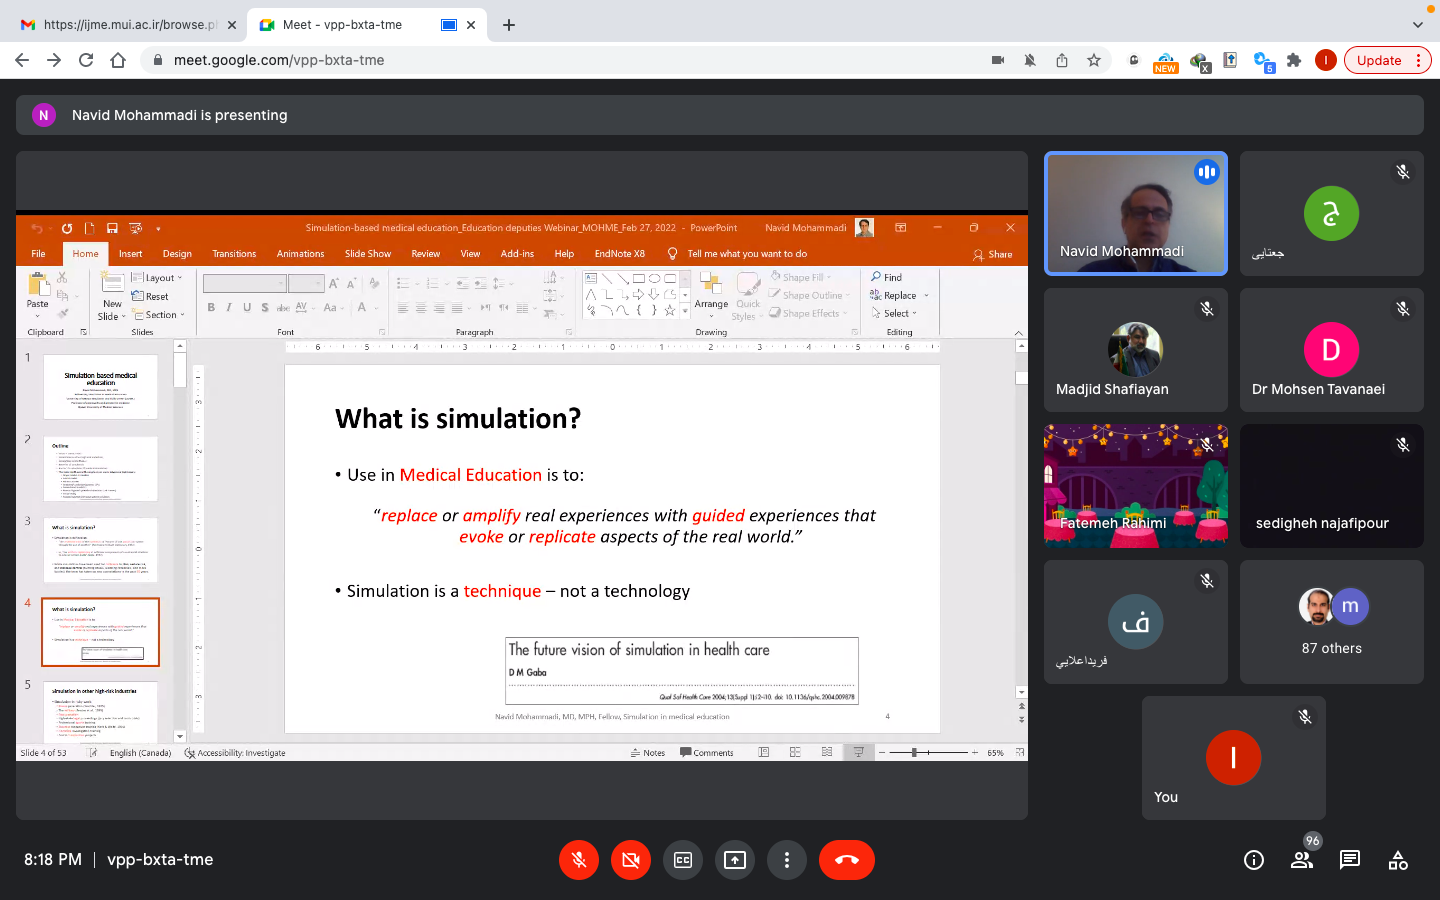
Task: Open the chat with everyone panel
Action: click(1349, 860)
